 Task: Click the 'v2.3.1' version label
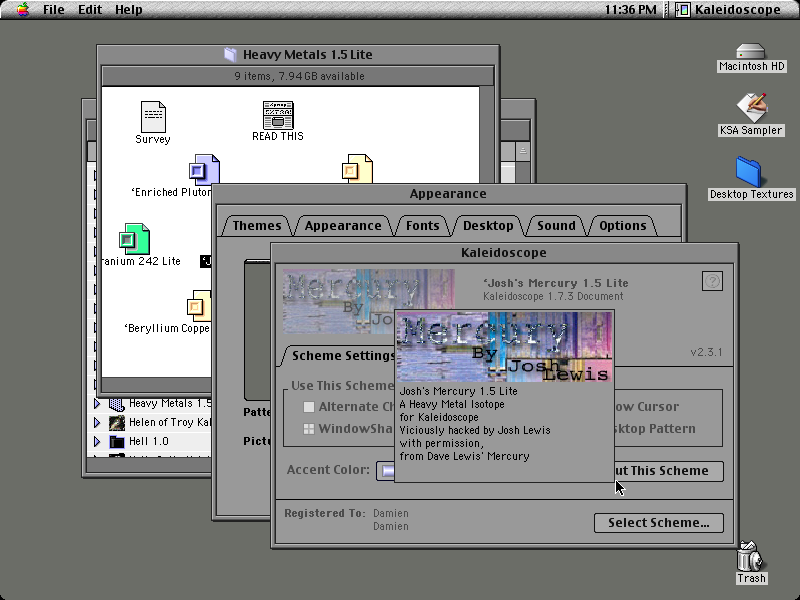(706, 352)
